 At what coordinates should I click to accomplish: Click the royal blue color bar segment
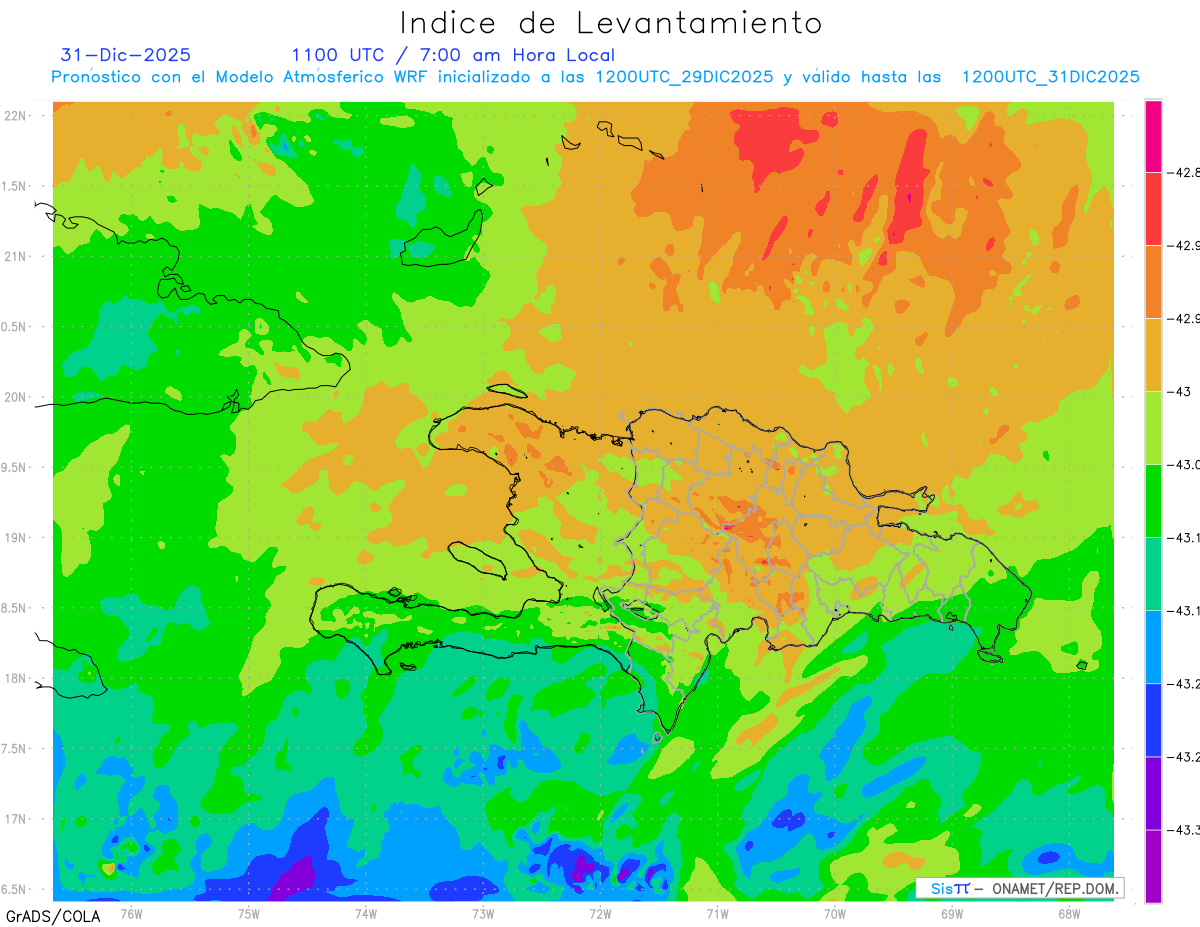click(1153, 720)
